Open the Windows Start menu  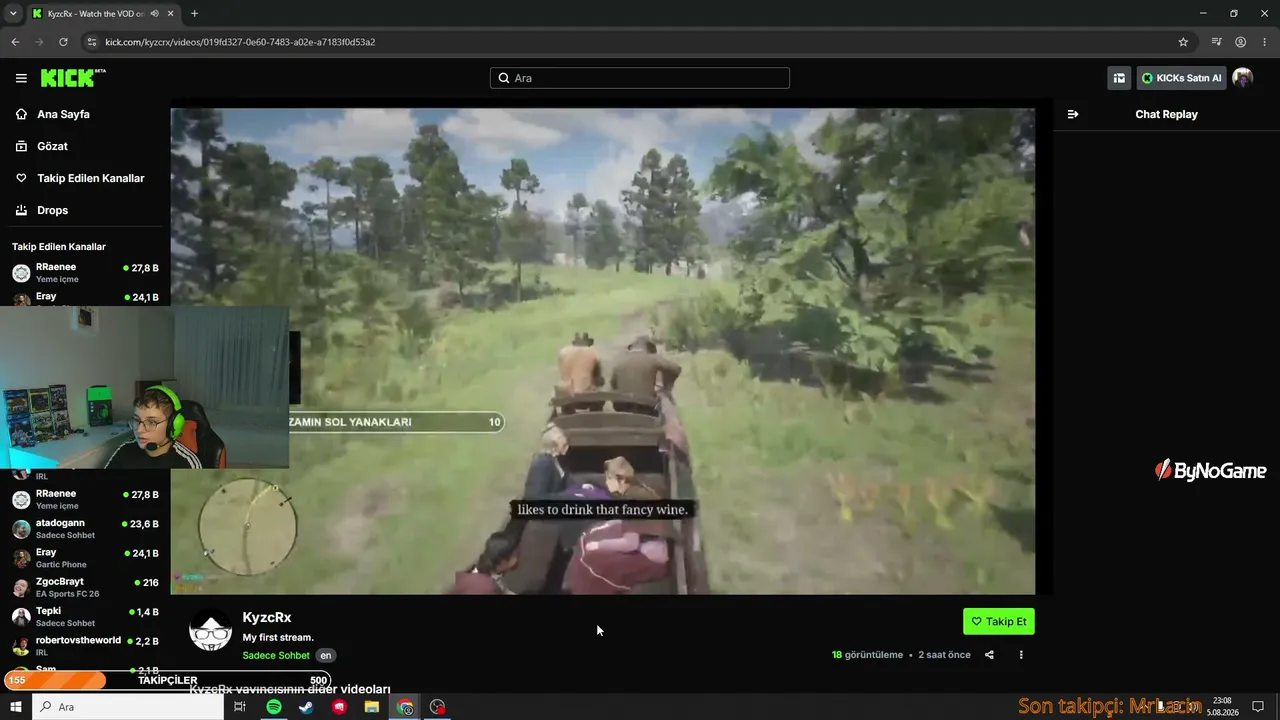(16, 707)
